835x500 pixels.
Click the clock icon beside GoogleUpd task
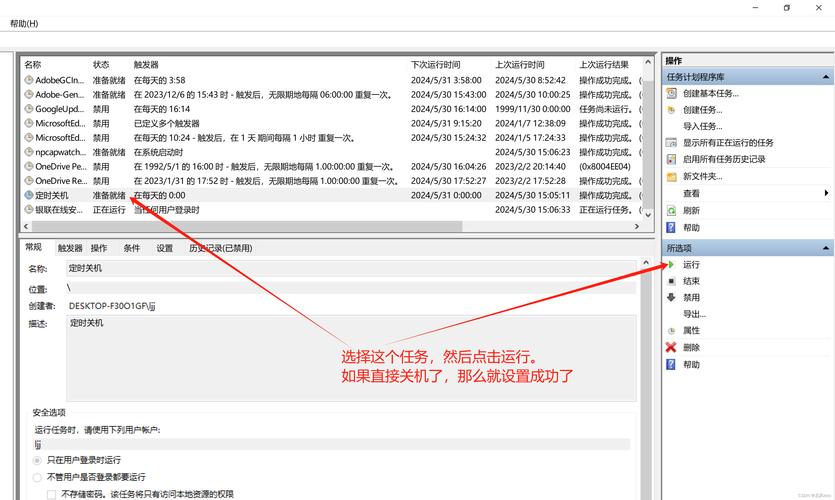(29, 109)
